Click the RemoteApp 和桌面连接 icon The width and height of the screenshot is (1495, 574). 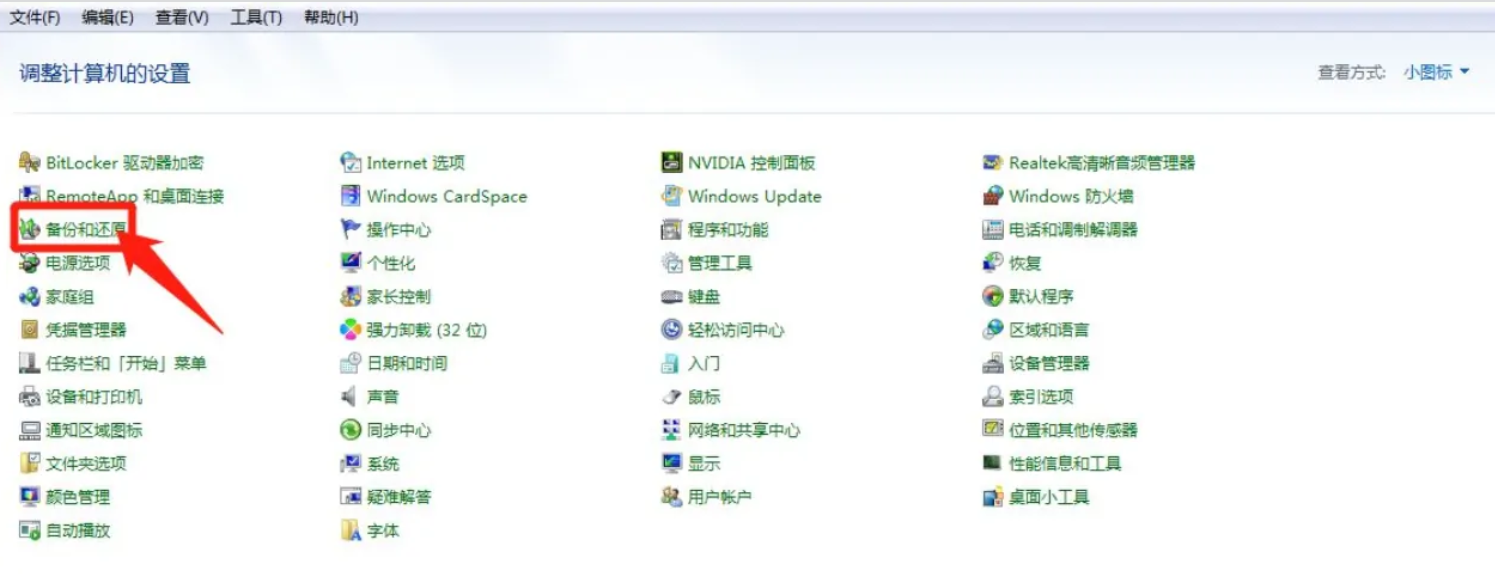coord(29,196)
